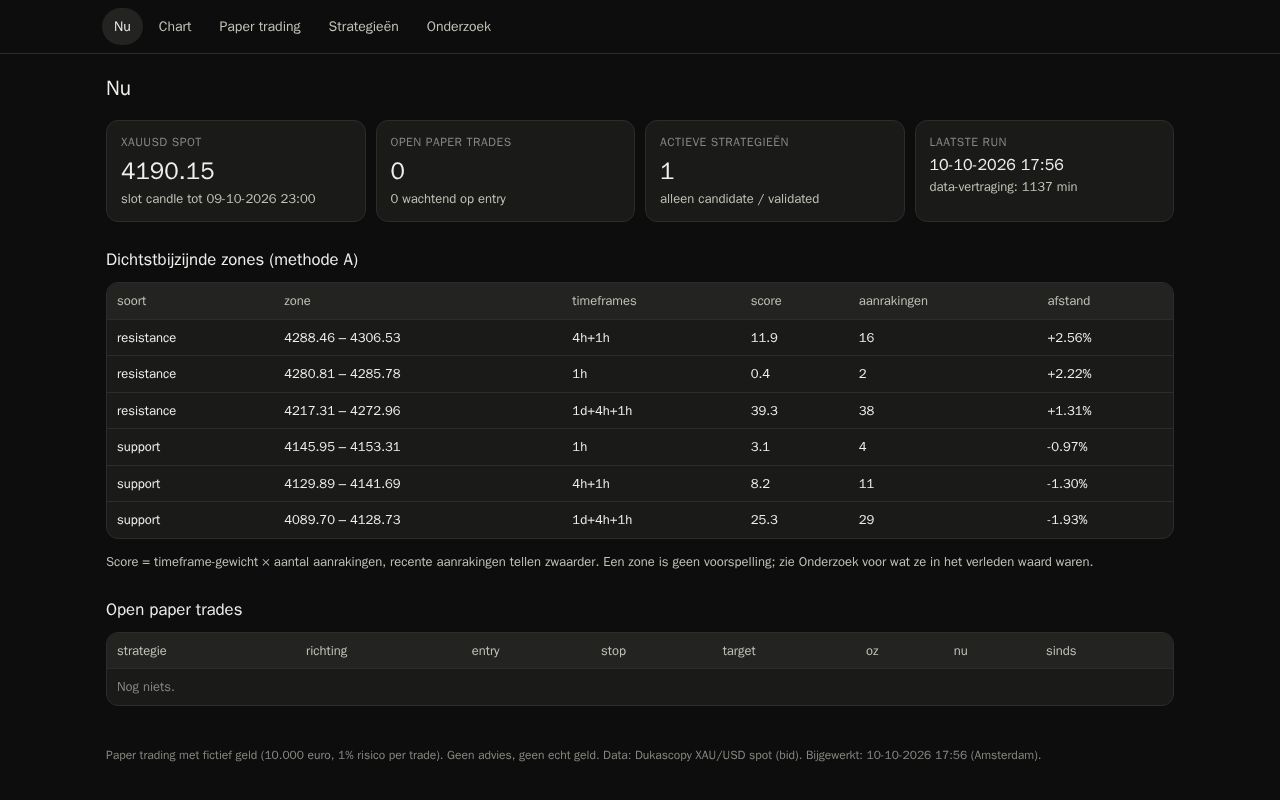Click the entry column header
This screenshot has height=800, width=1280.
[x=486, y=651]
